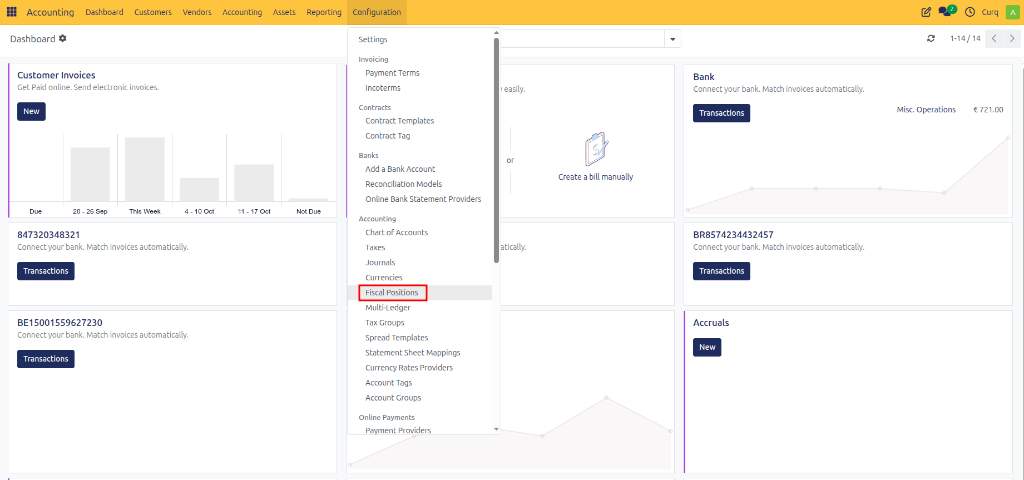Open Multi-Ledger menu entry

click(x=388, y=308)
